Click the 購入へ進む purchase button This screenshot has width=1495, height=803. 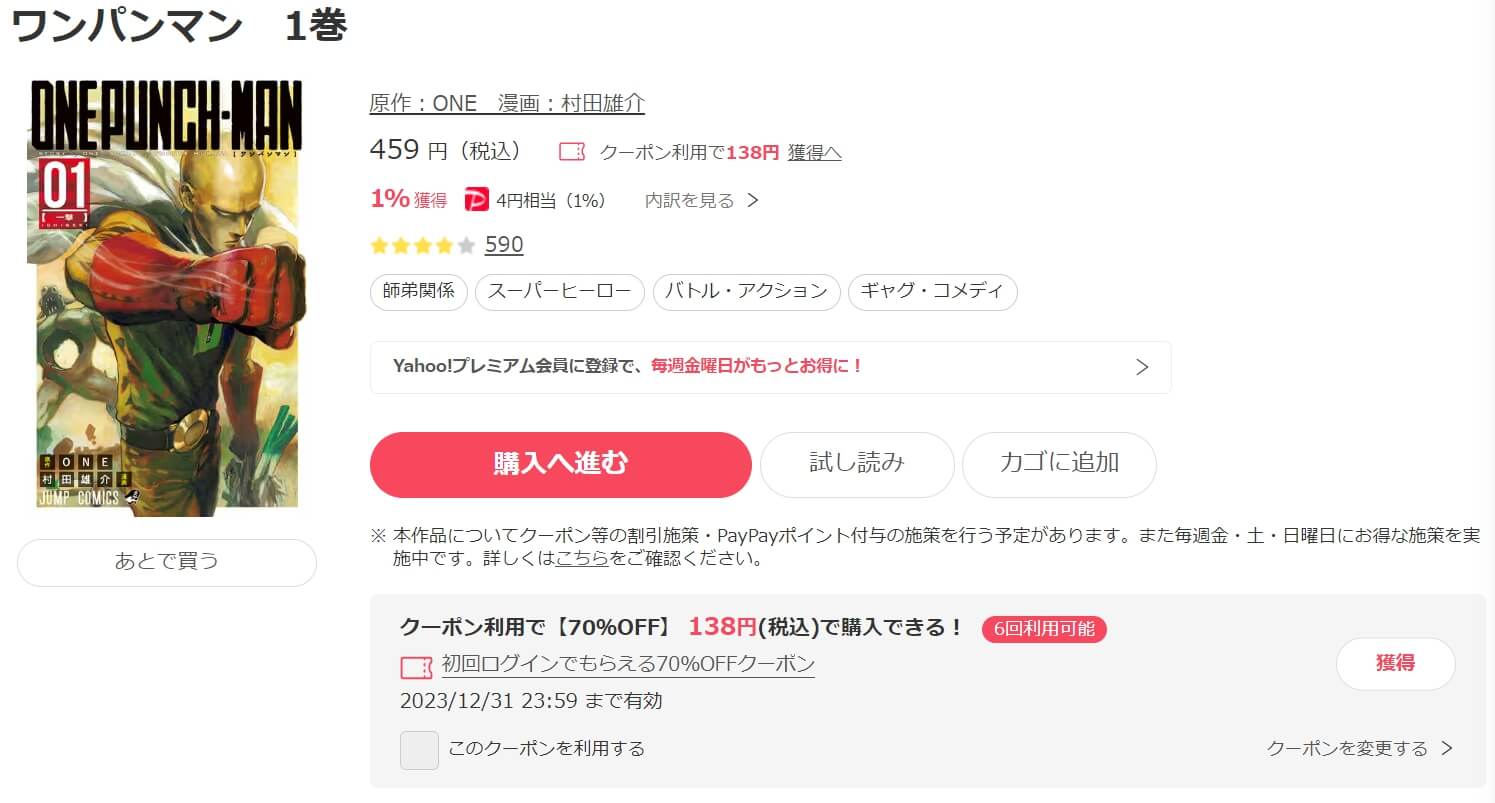pyautogui.click(x=561, y=465)
